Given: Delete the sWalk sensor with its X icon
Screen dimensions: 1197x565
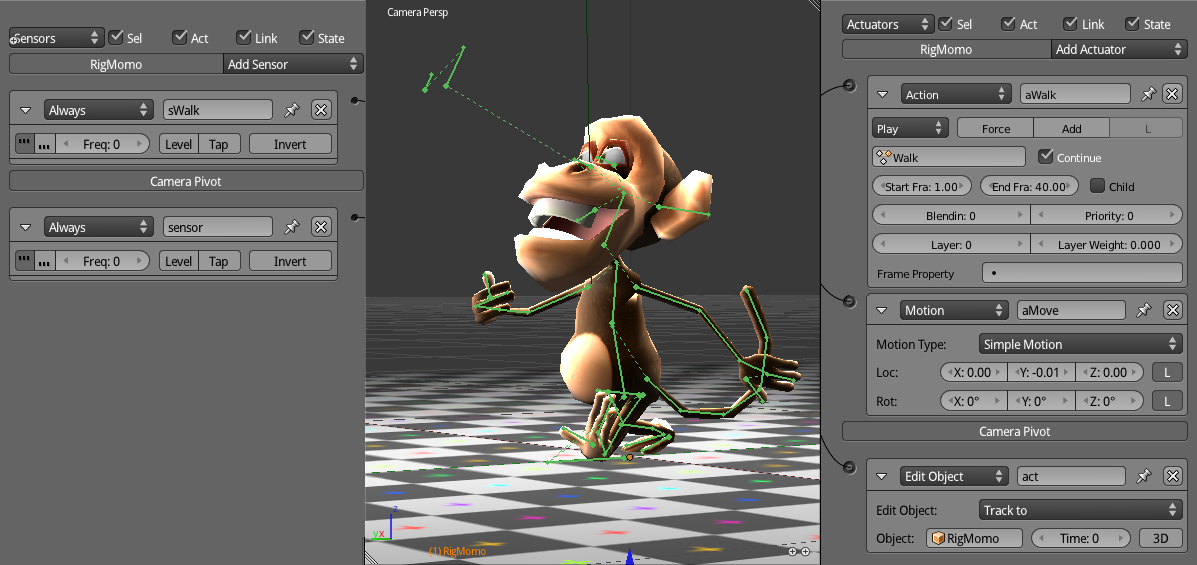Looking at the screenshot, I should coord(321,110).
